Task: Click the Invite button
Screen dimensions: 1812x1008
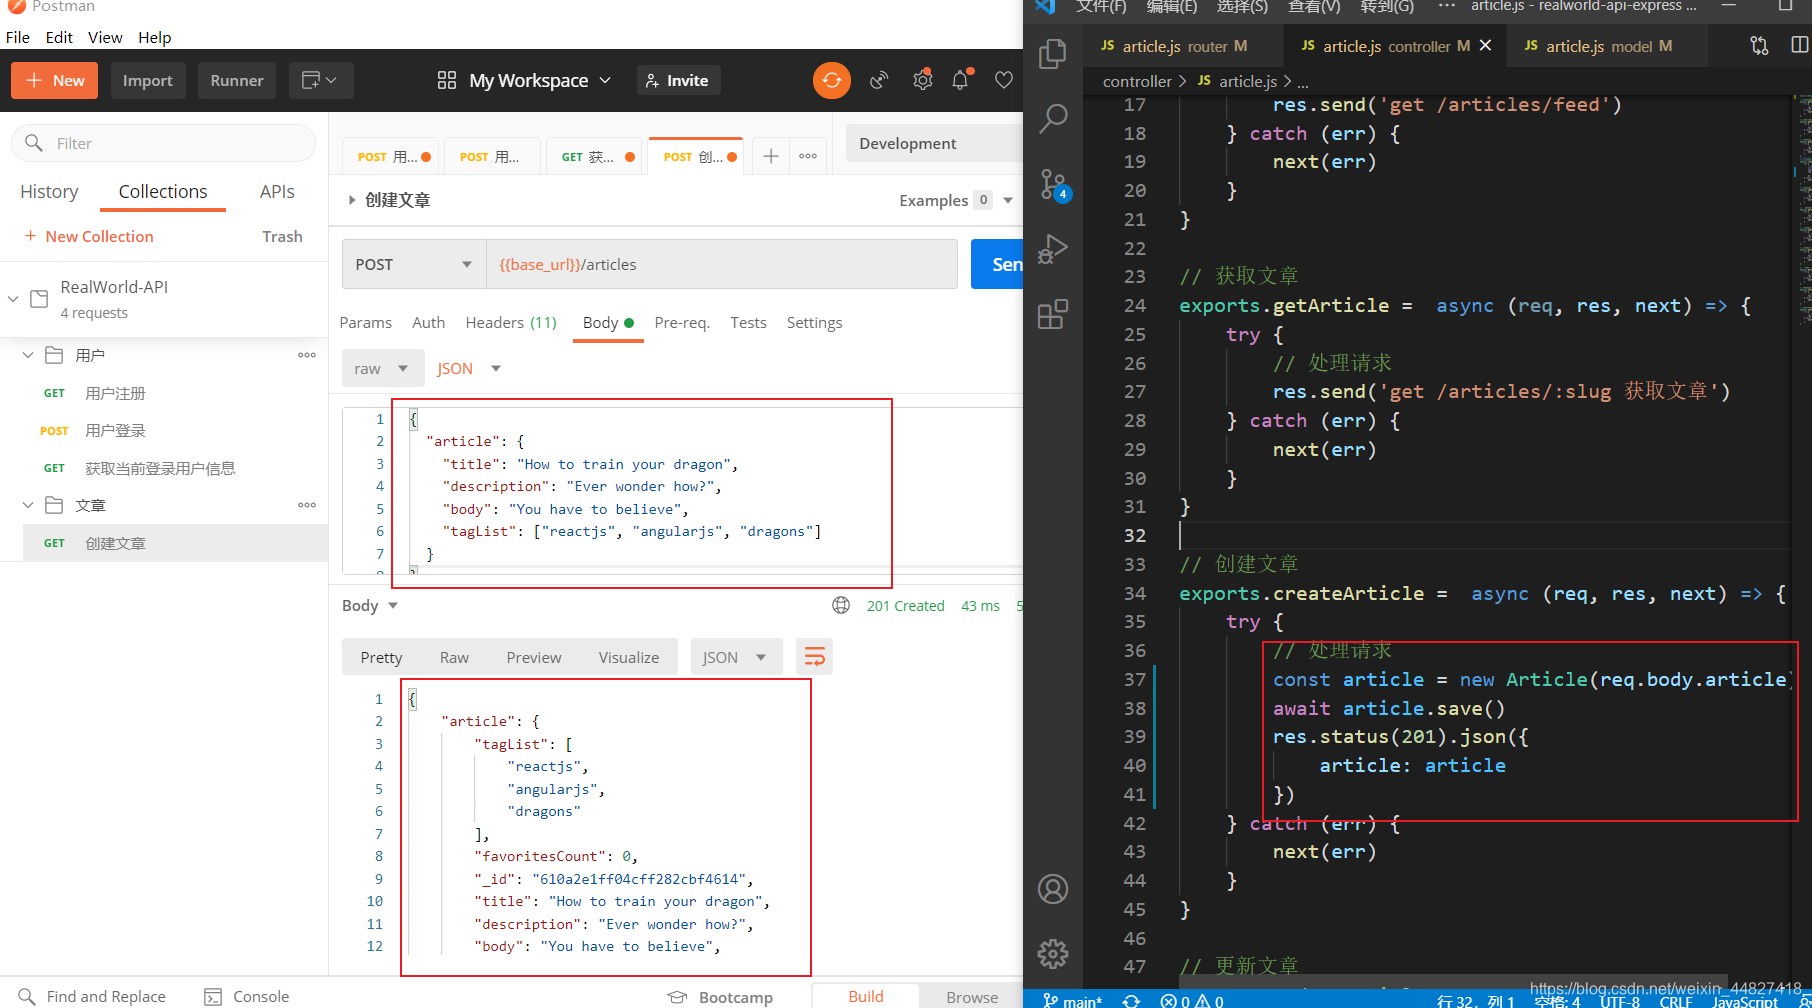Action: click(678, 80)
